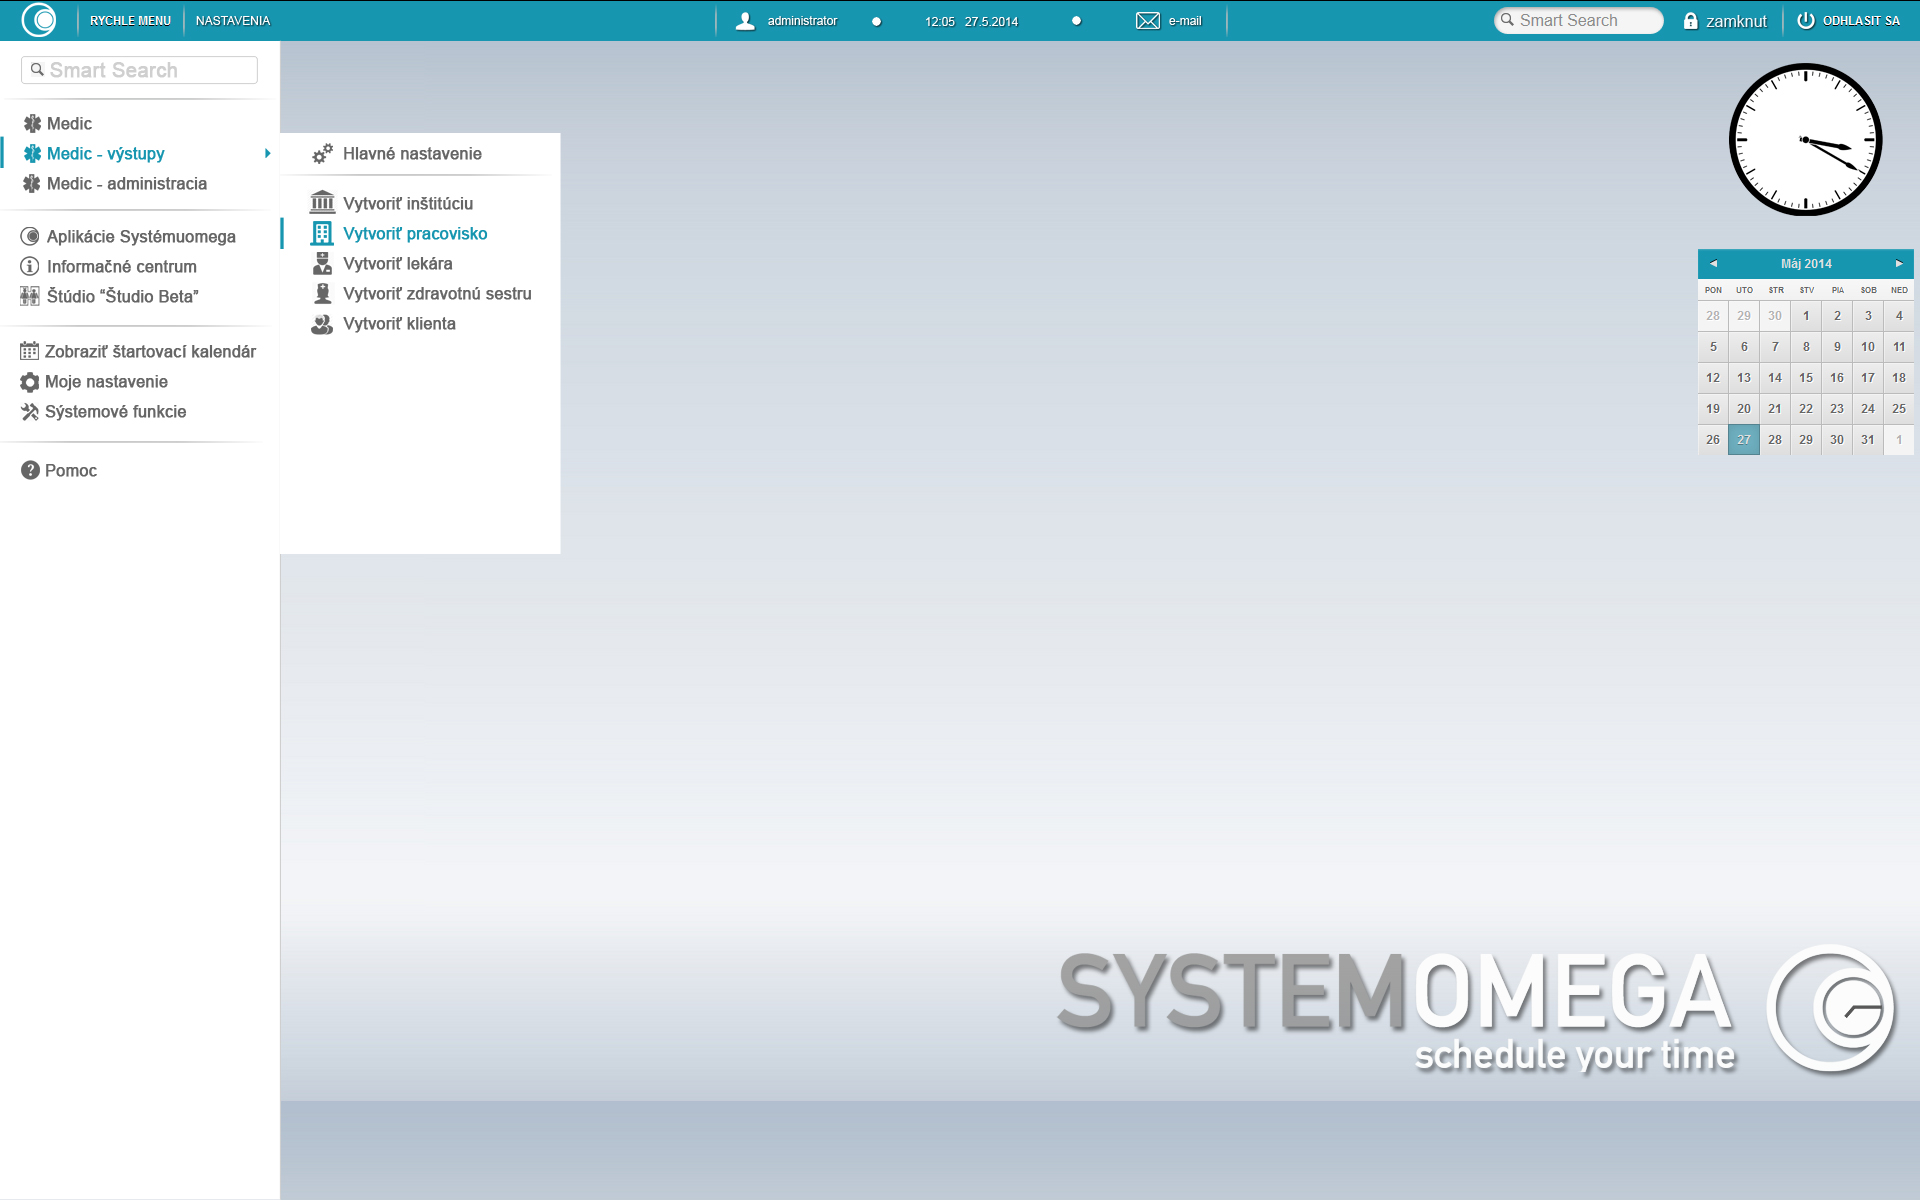Click the ODHLASIT SA logout button
Image resolution: width=1920 pixels, height=1200 pixels.
[1849, 21]
